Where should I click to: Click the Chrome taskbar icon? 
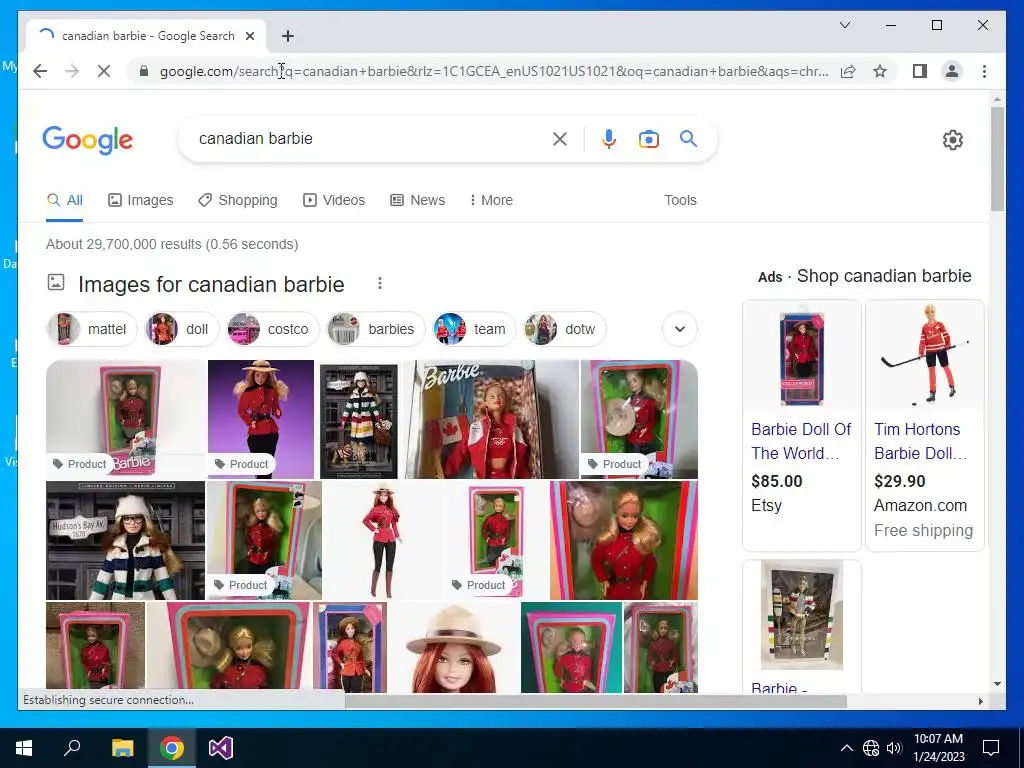tap(172, 748)
